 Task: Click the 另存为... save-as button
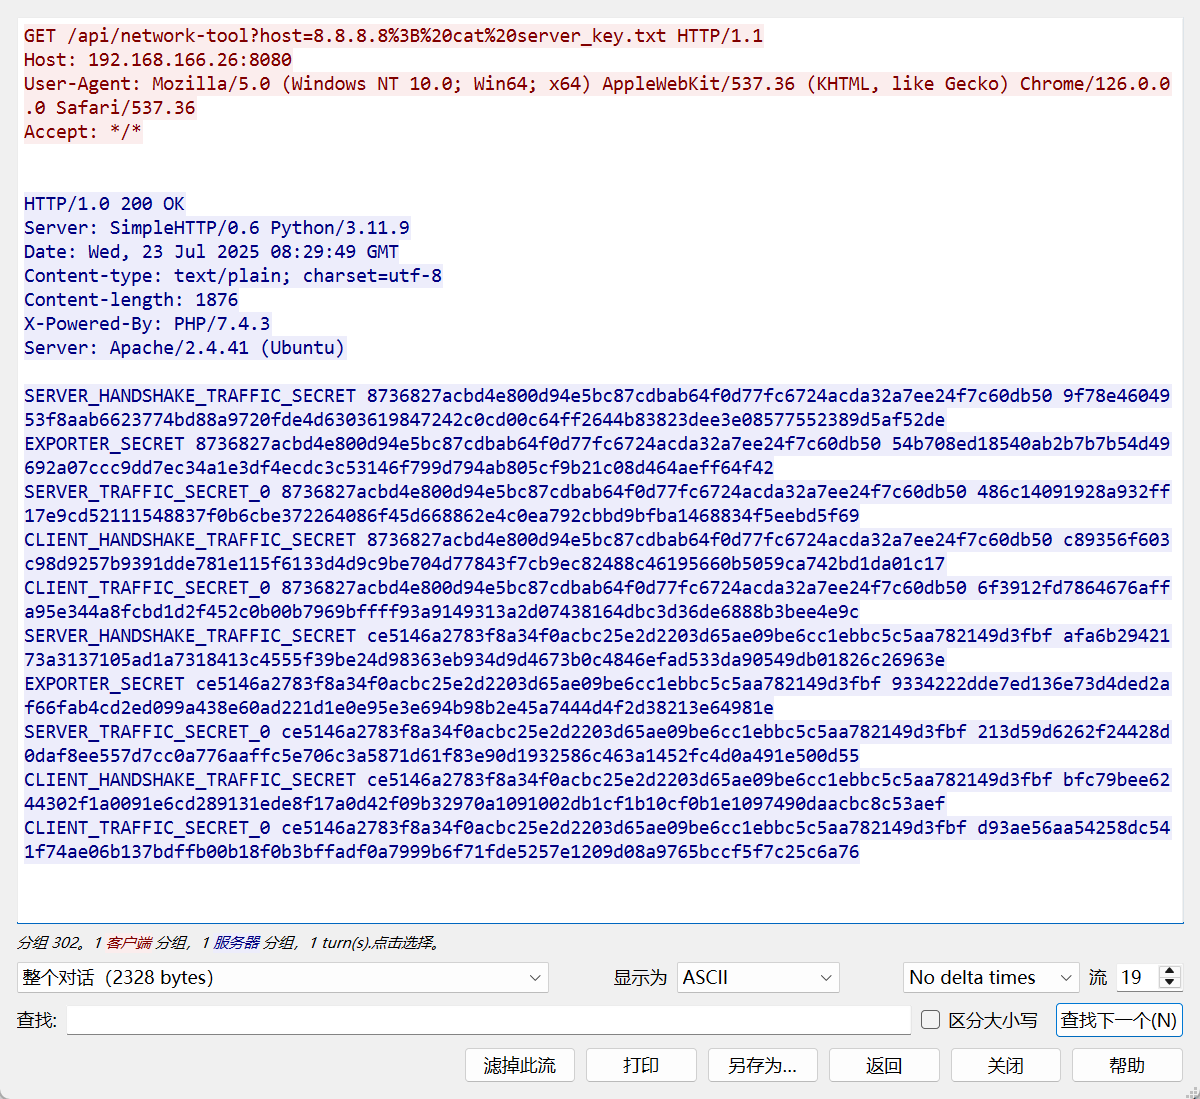pos(762,1065)
